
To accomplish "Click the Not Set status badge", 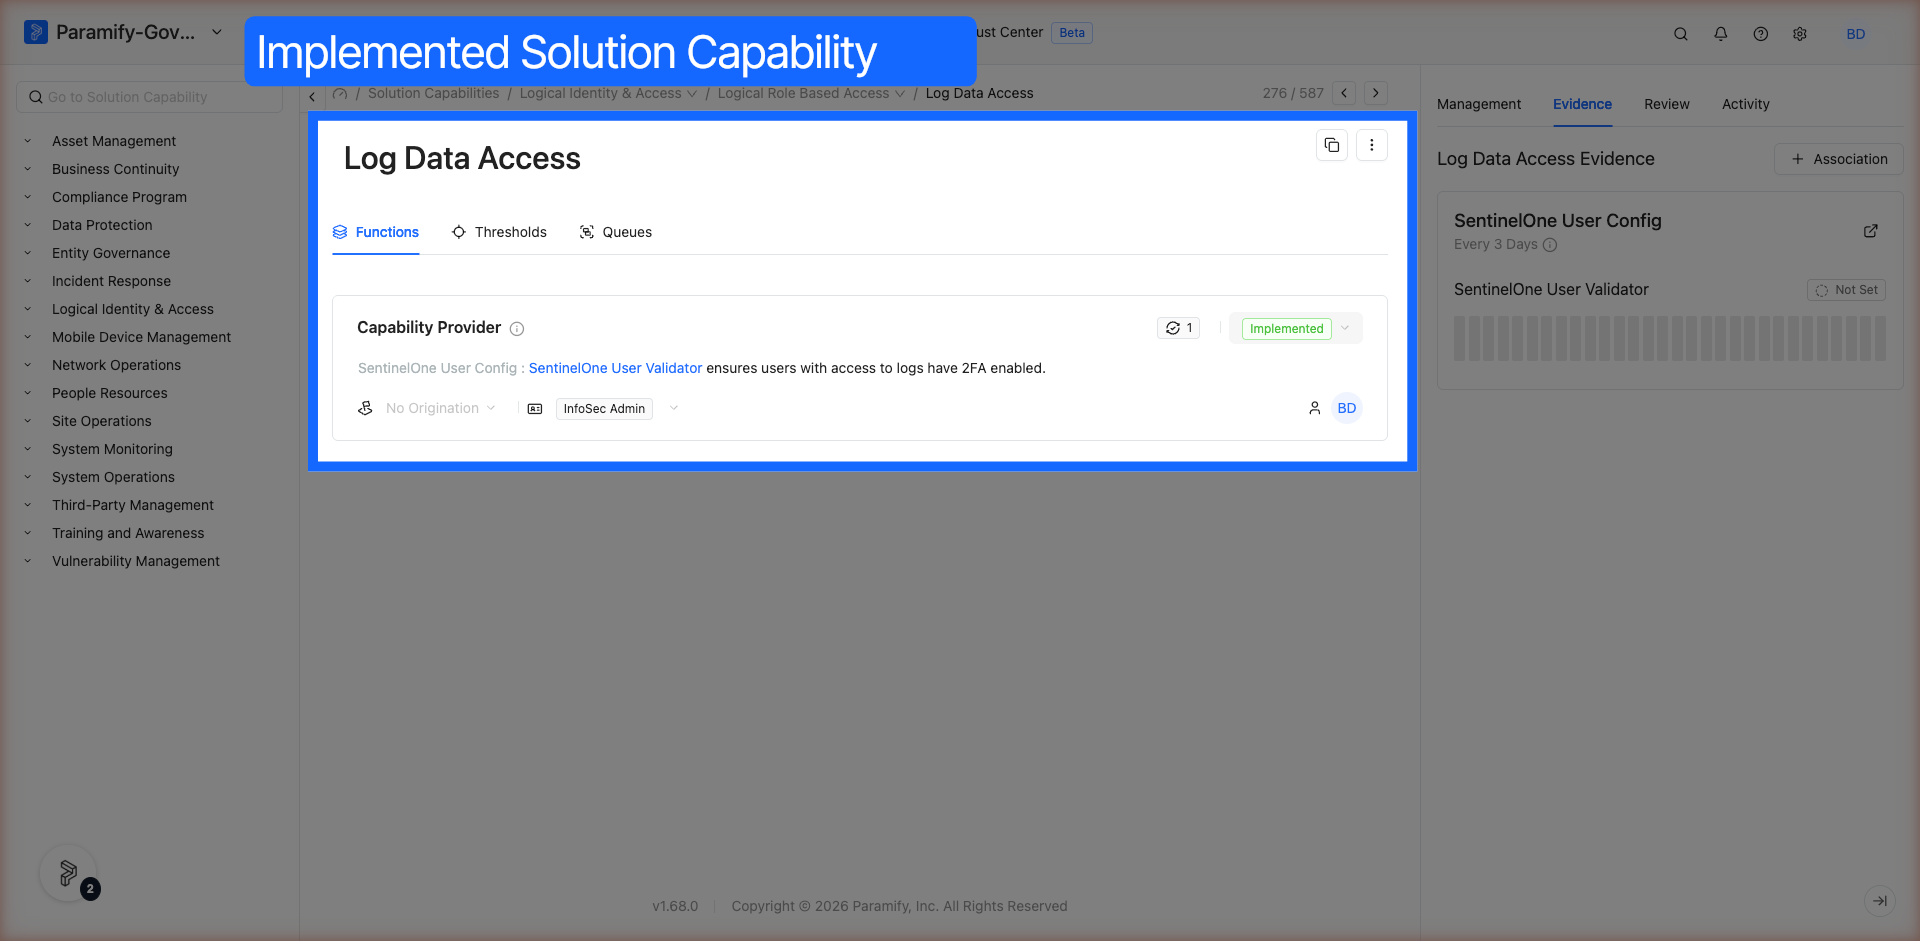I will [x=1846, y=290].
